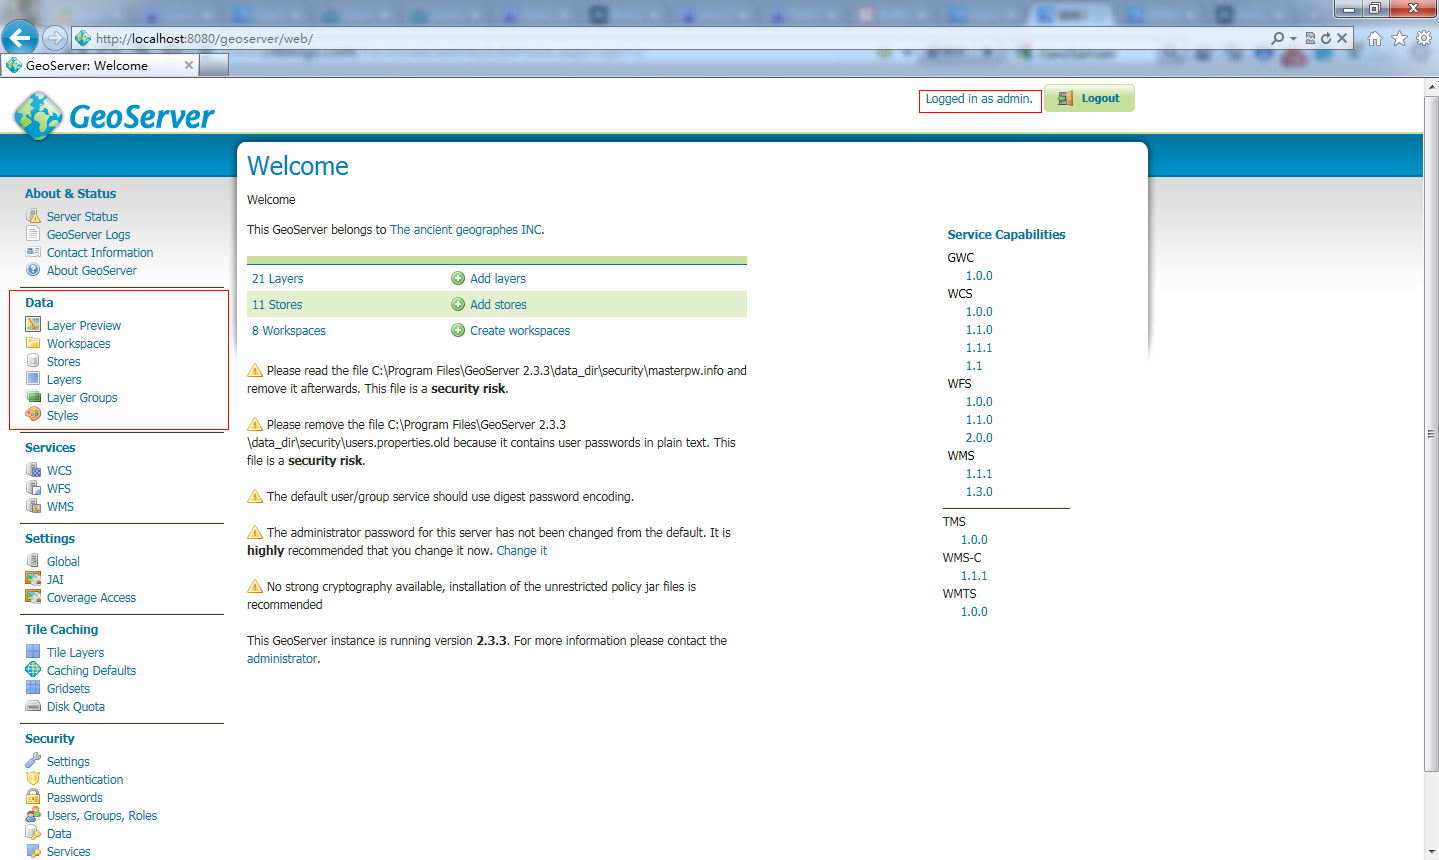Viewport: 1439px width, 860px height.
Task: Click the Caching Defaults globe icon
Action: [x=33, y=670]
